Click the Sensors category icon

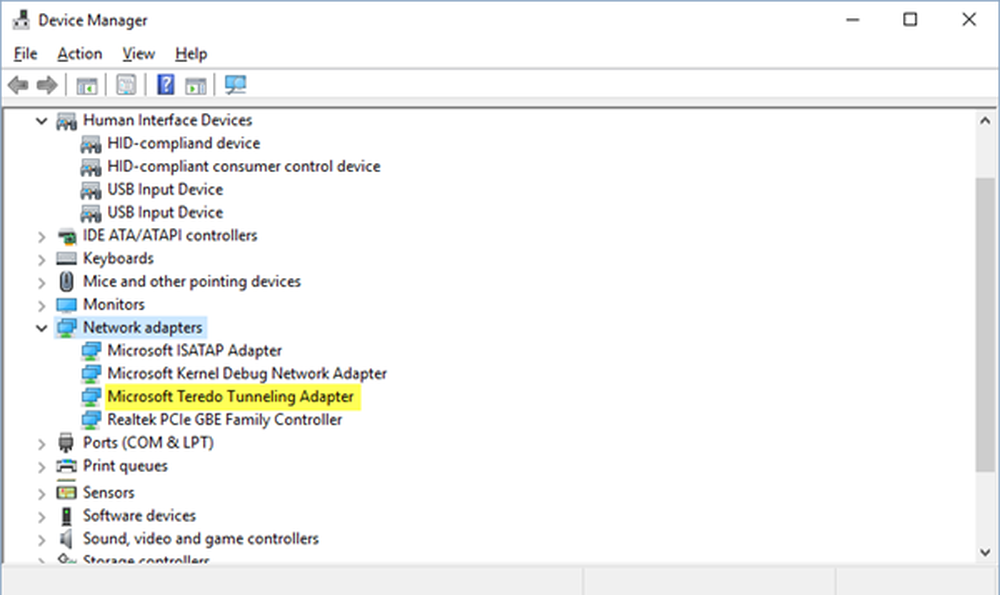tap(66, 492)
